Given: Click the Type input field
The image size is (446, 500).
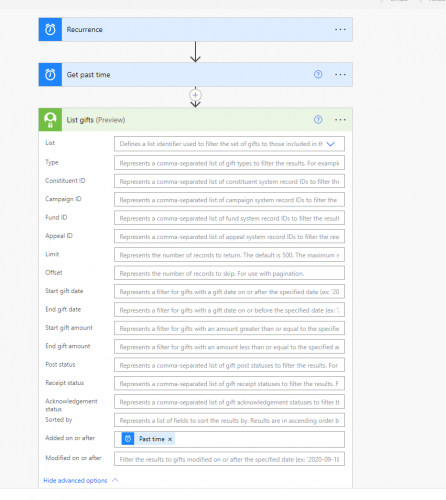Looking at the screenshot, I should 229,163.
